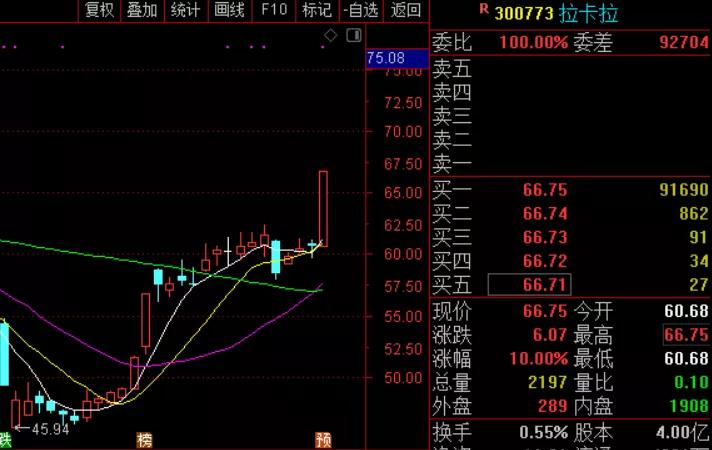Select 买三 price 66.73
Viewport: 712px width, 450px height.
tap(545, 237)
